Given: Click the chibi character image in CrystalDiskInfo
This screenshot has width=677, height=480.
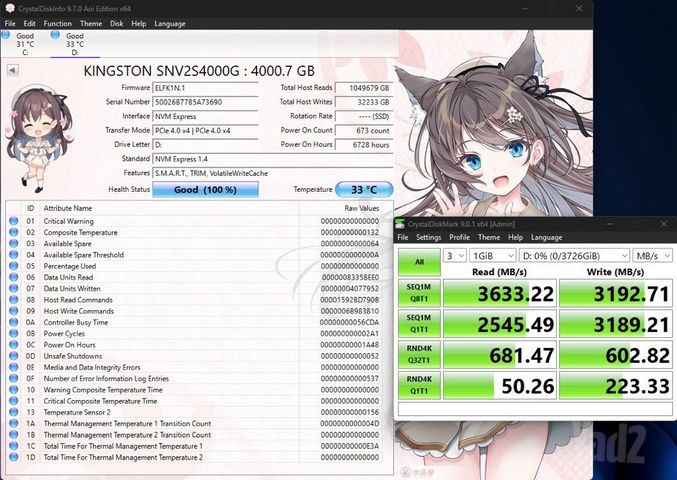Looking at the screenshot, I should coord(39,138).
